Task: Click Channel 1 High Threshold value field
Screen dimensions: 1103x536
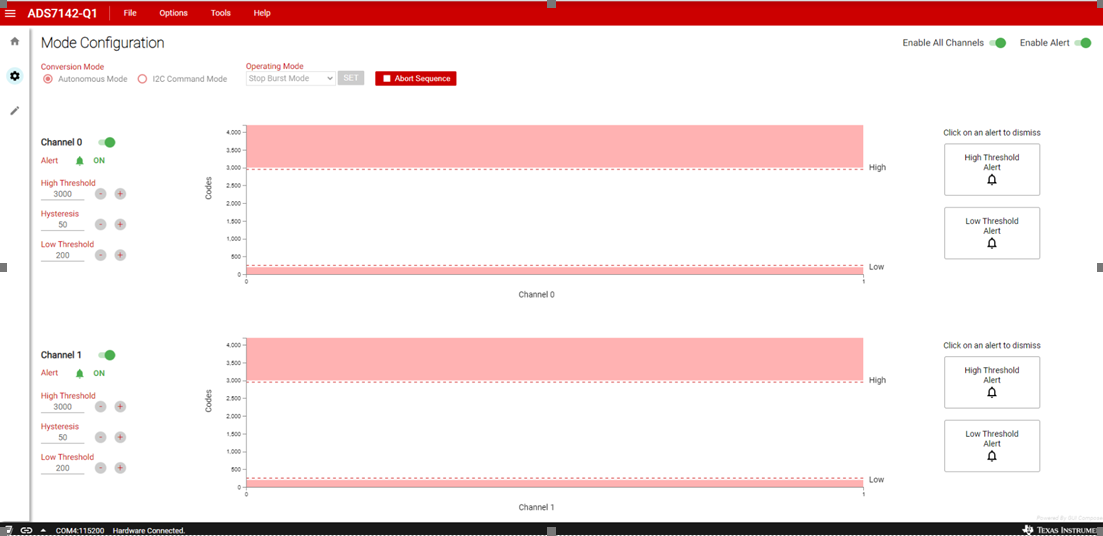Action: (63, 407)
